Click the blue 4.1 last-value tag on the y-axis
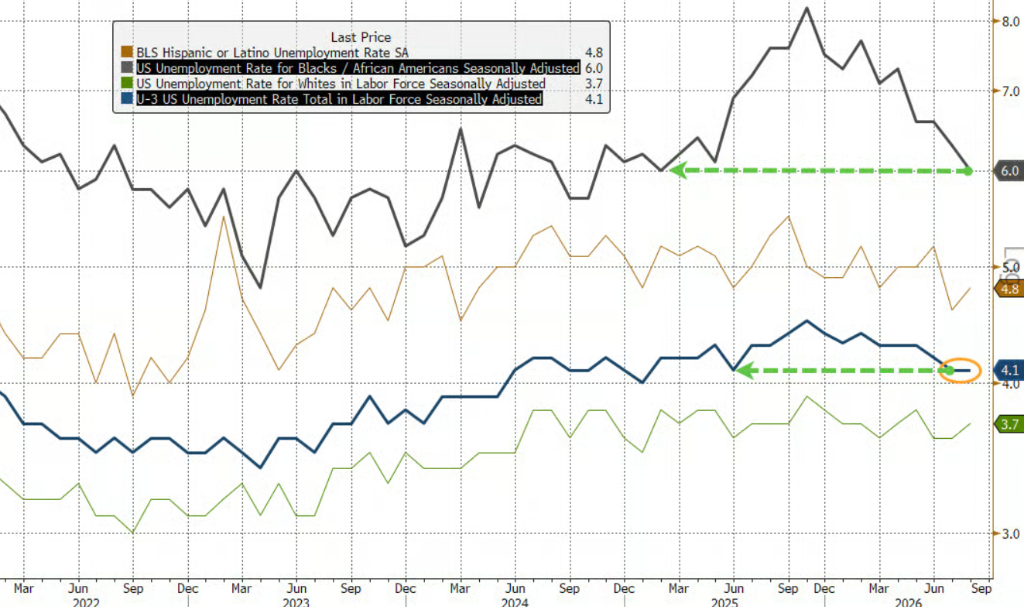The image size is (1024, 607). click(1008, 370)
